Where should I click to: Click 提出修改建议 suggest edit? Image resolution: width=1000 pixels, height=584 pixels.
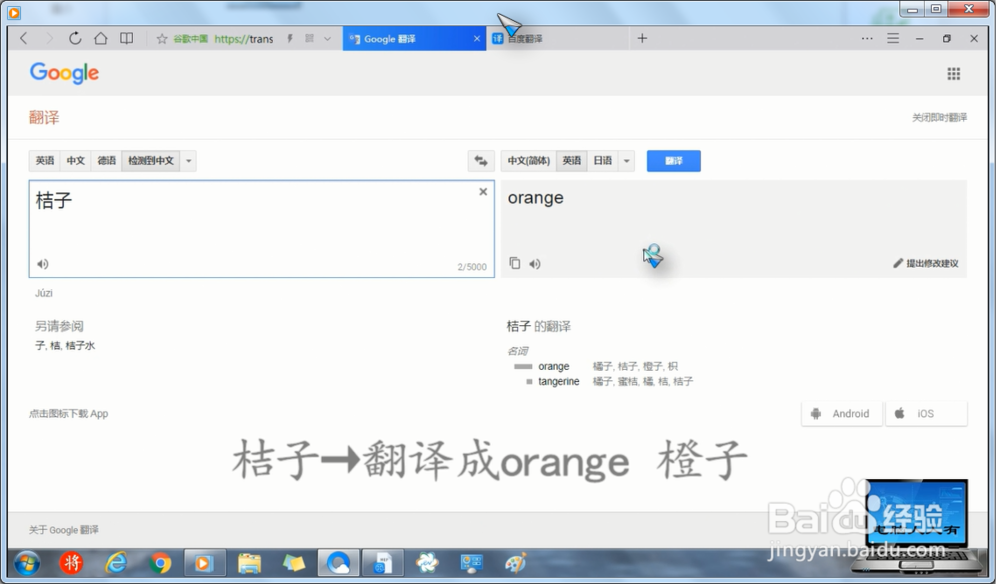click(926, 263)
